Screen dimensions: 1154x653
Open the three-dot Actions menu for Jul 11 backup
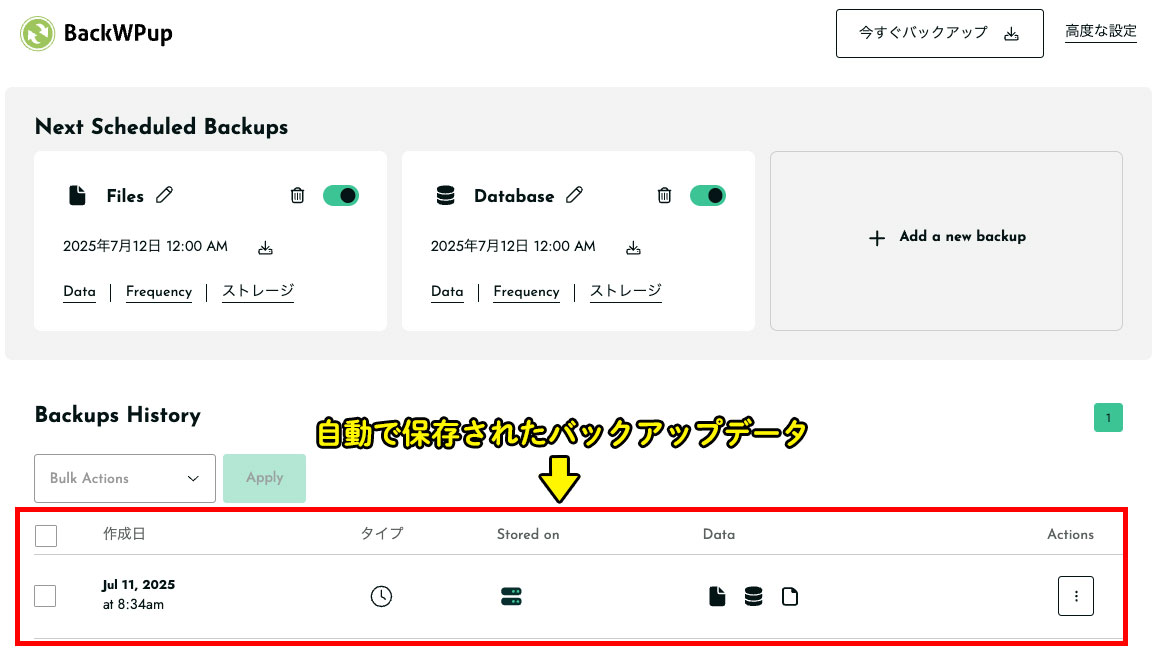point(1076,596)
